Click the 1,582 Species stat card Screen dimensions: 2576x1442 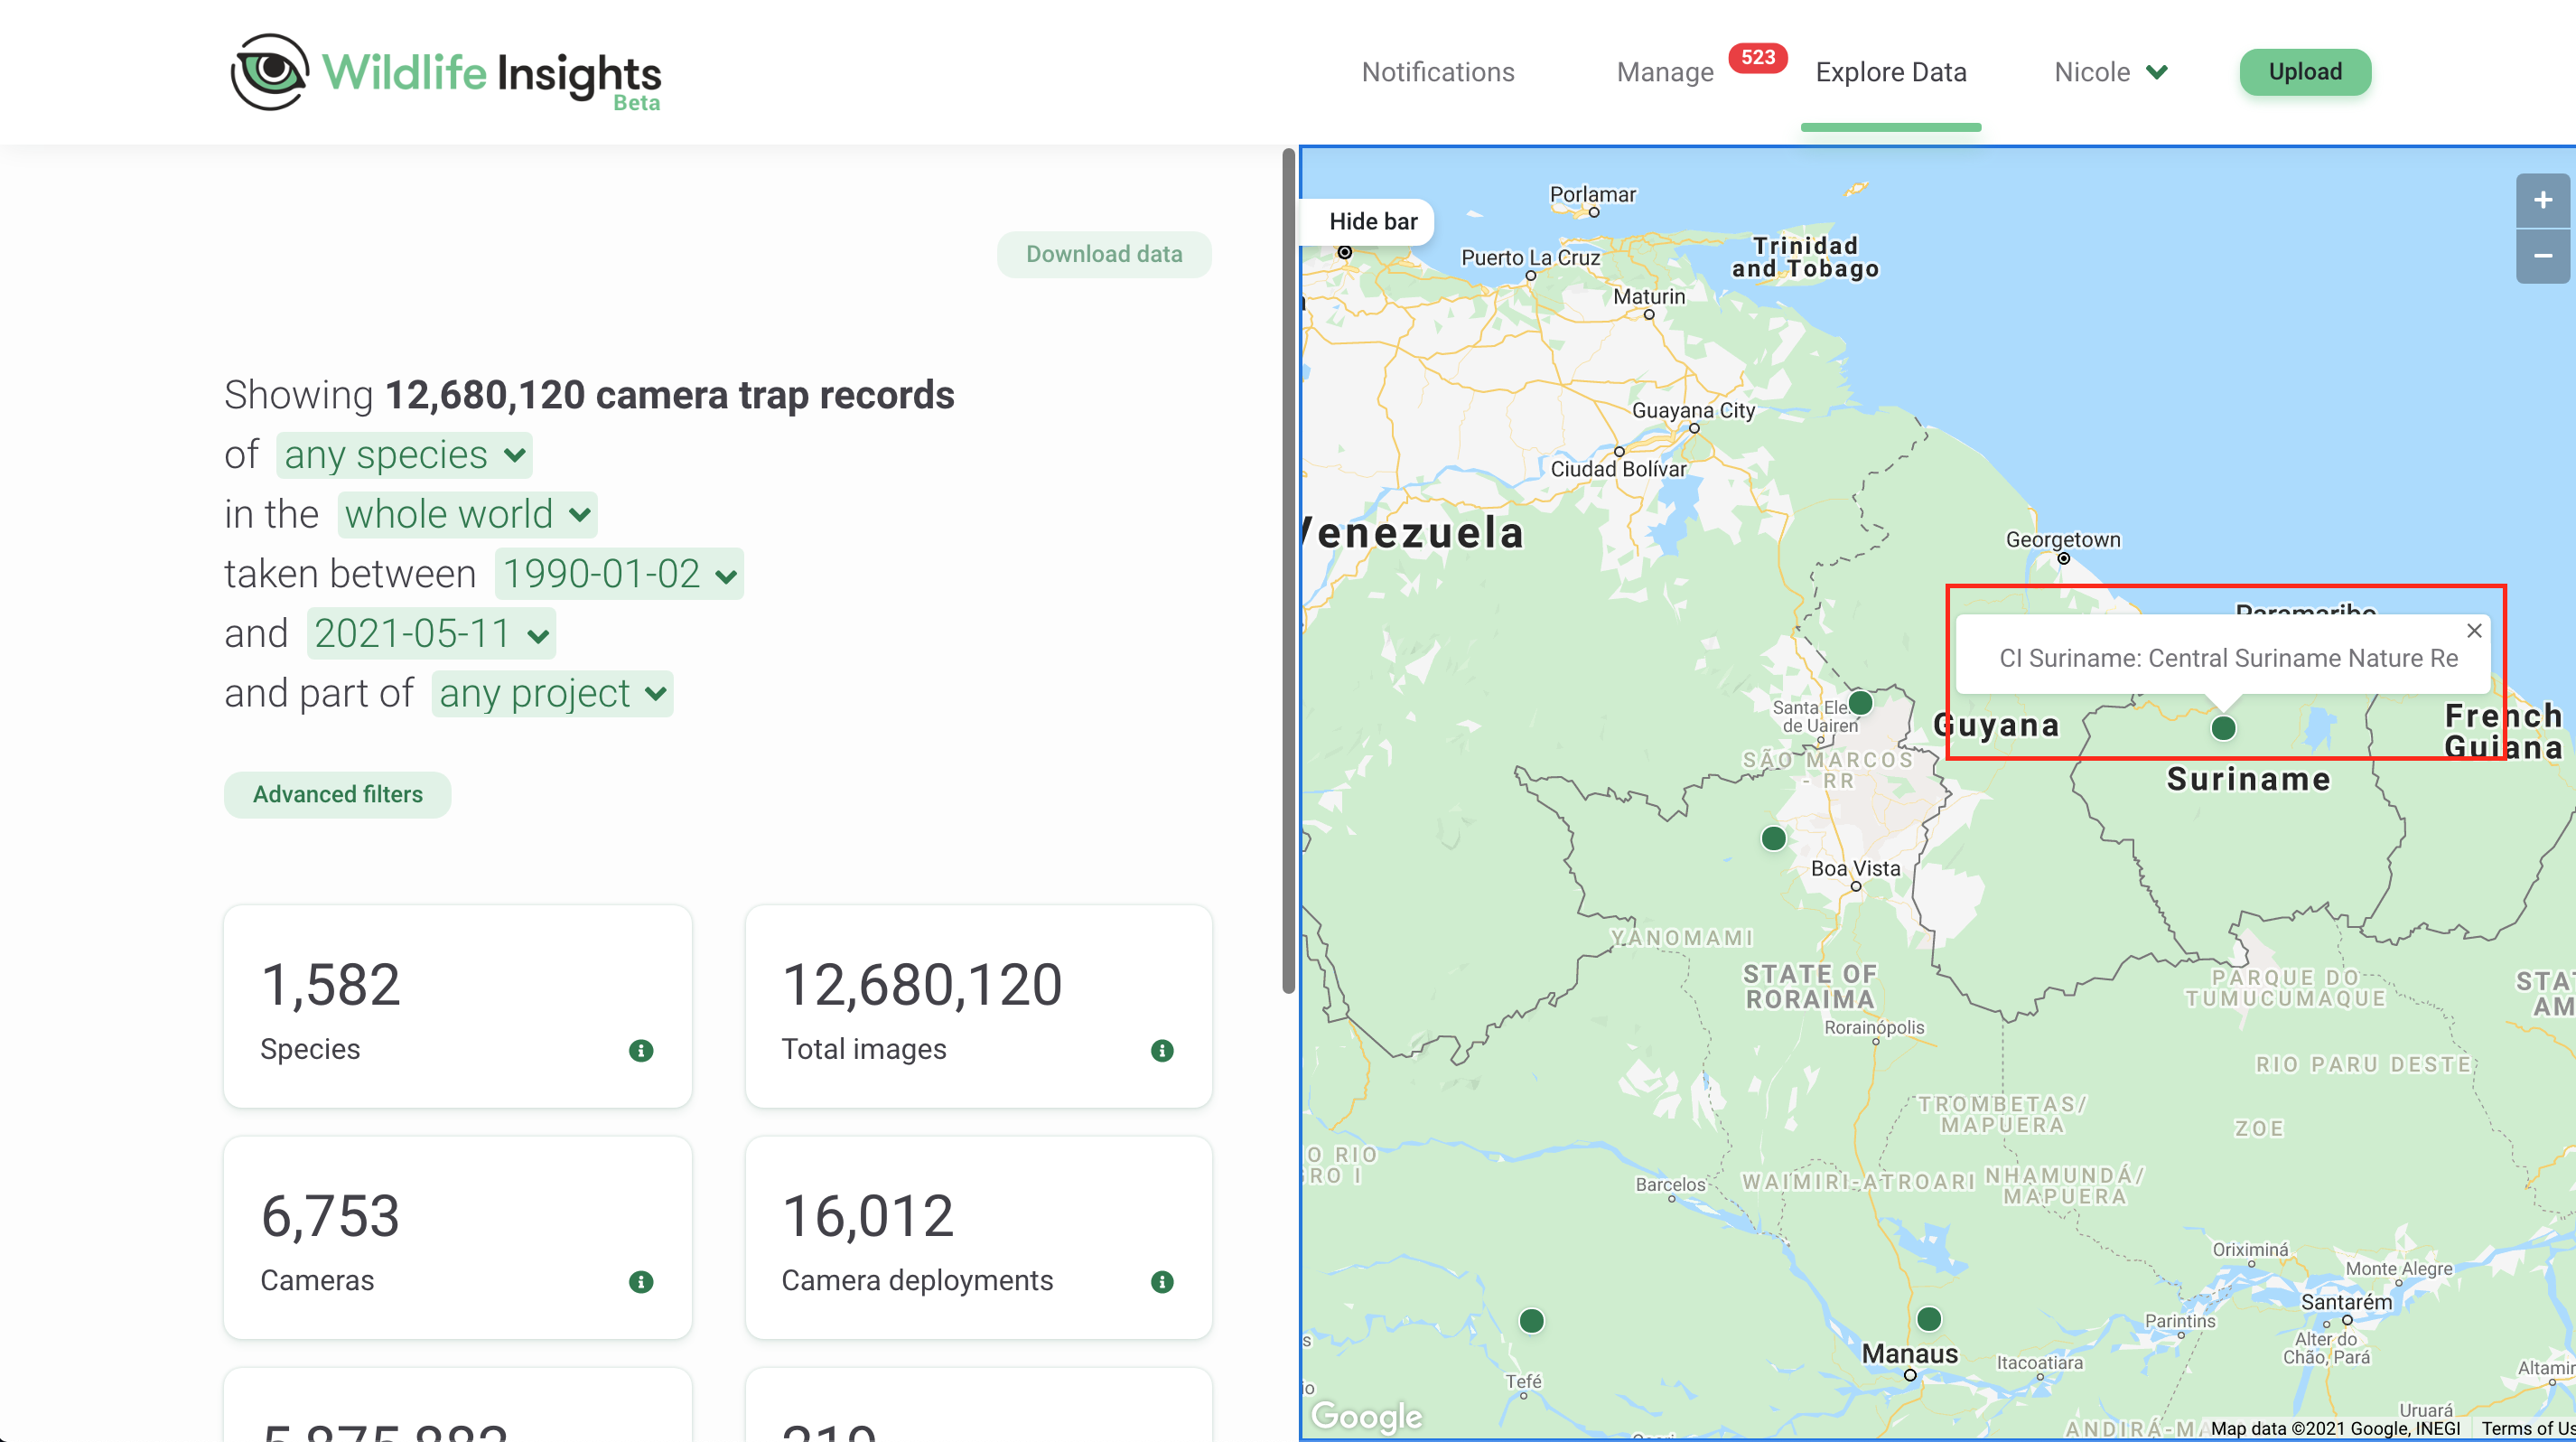[x=458, y=1007]
